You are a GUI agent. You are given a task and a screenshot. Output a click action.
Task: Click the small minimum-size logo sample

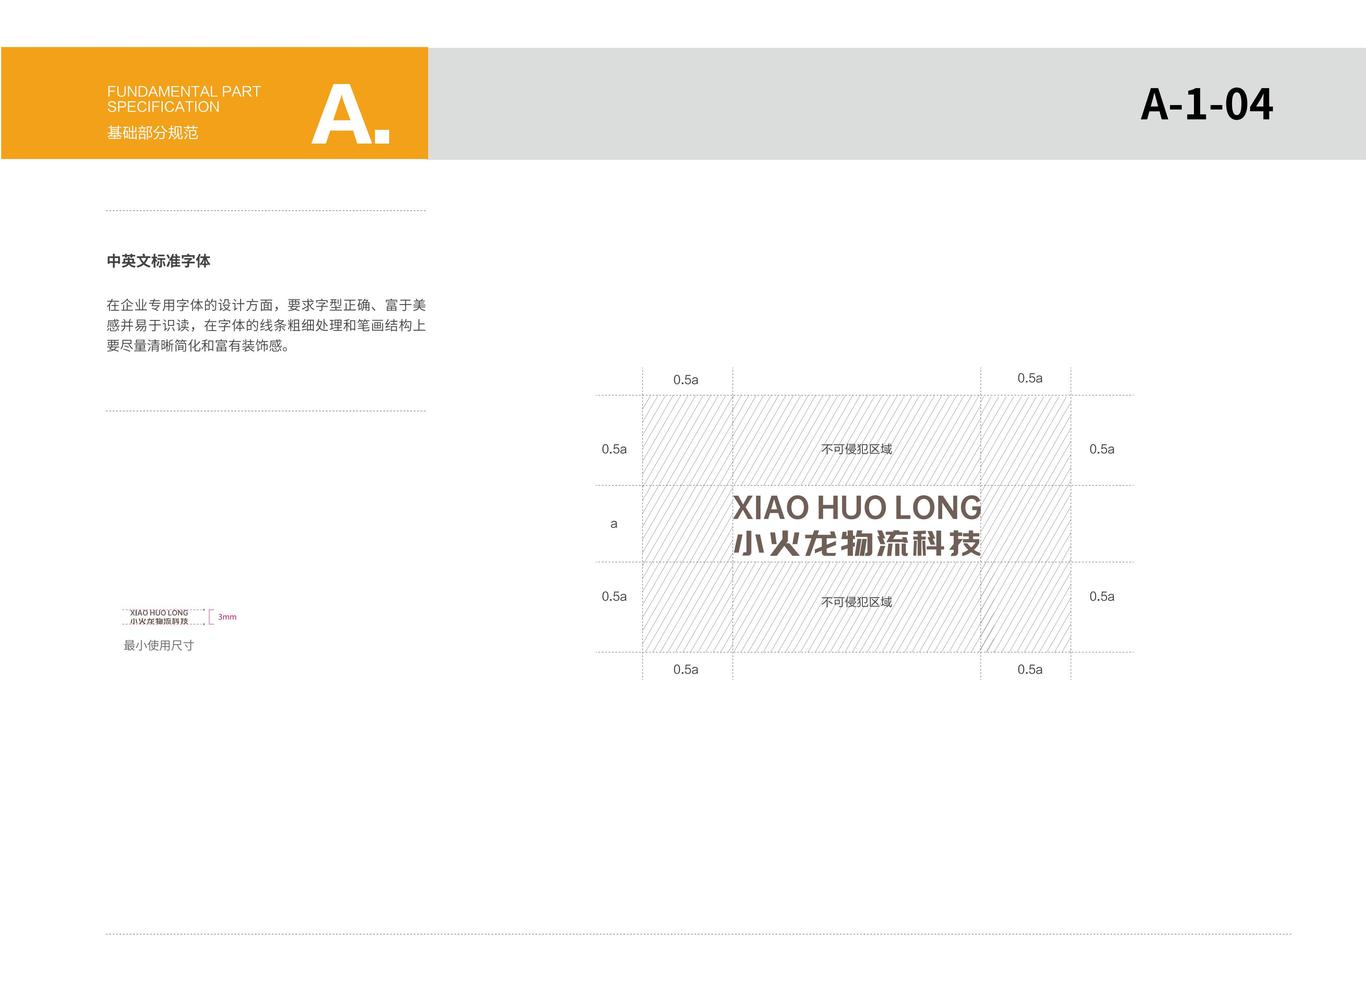pyautogui.click(x=159, y=617)
